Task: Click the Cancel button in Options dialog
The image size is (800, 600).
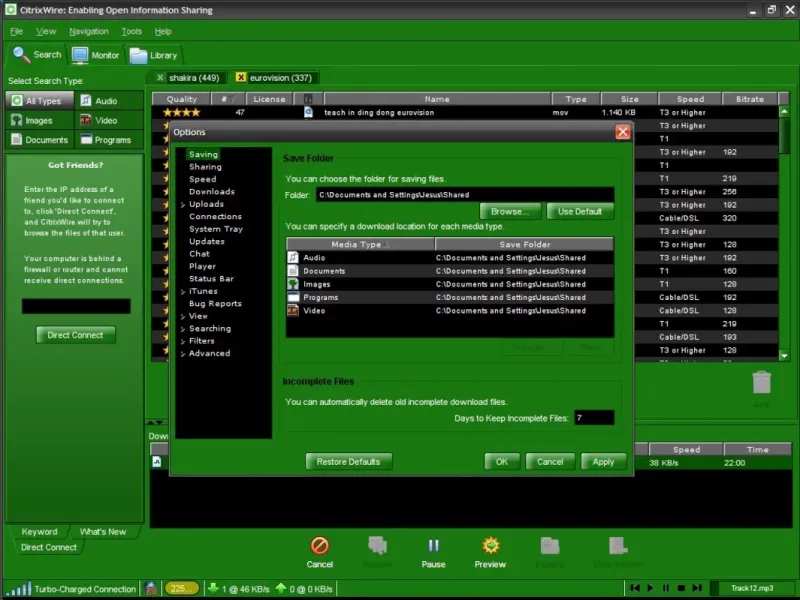Action: tap(550, 461)
